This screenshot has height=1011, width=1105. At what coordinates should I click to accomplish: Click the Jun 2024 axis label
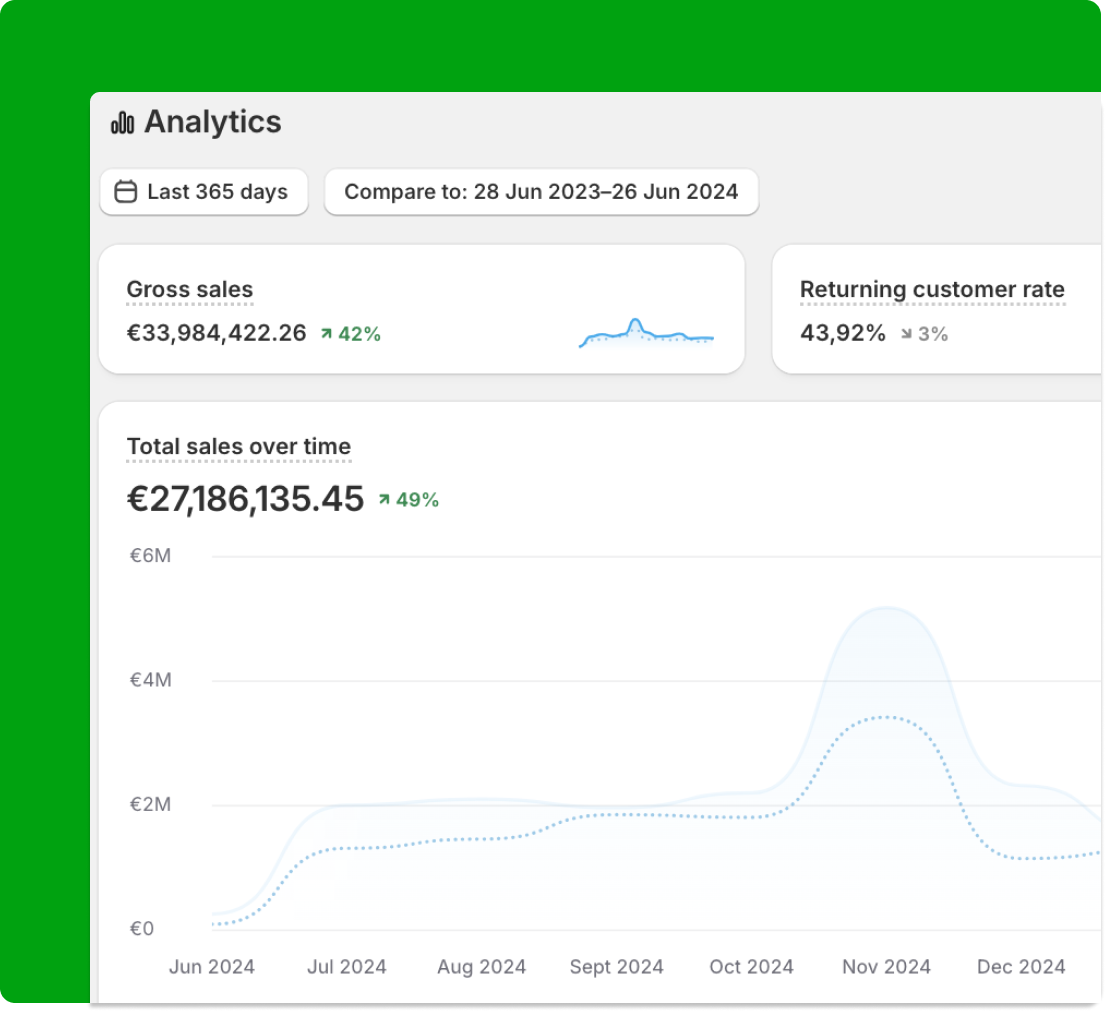[211, 967]
